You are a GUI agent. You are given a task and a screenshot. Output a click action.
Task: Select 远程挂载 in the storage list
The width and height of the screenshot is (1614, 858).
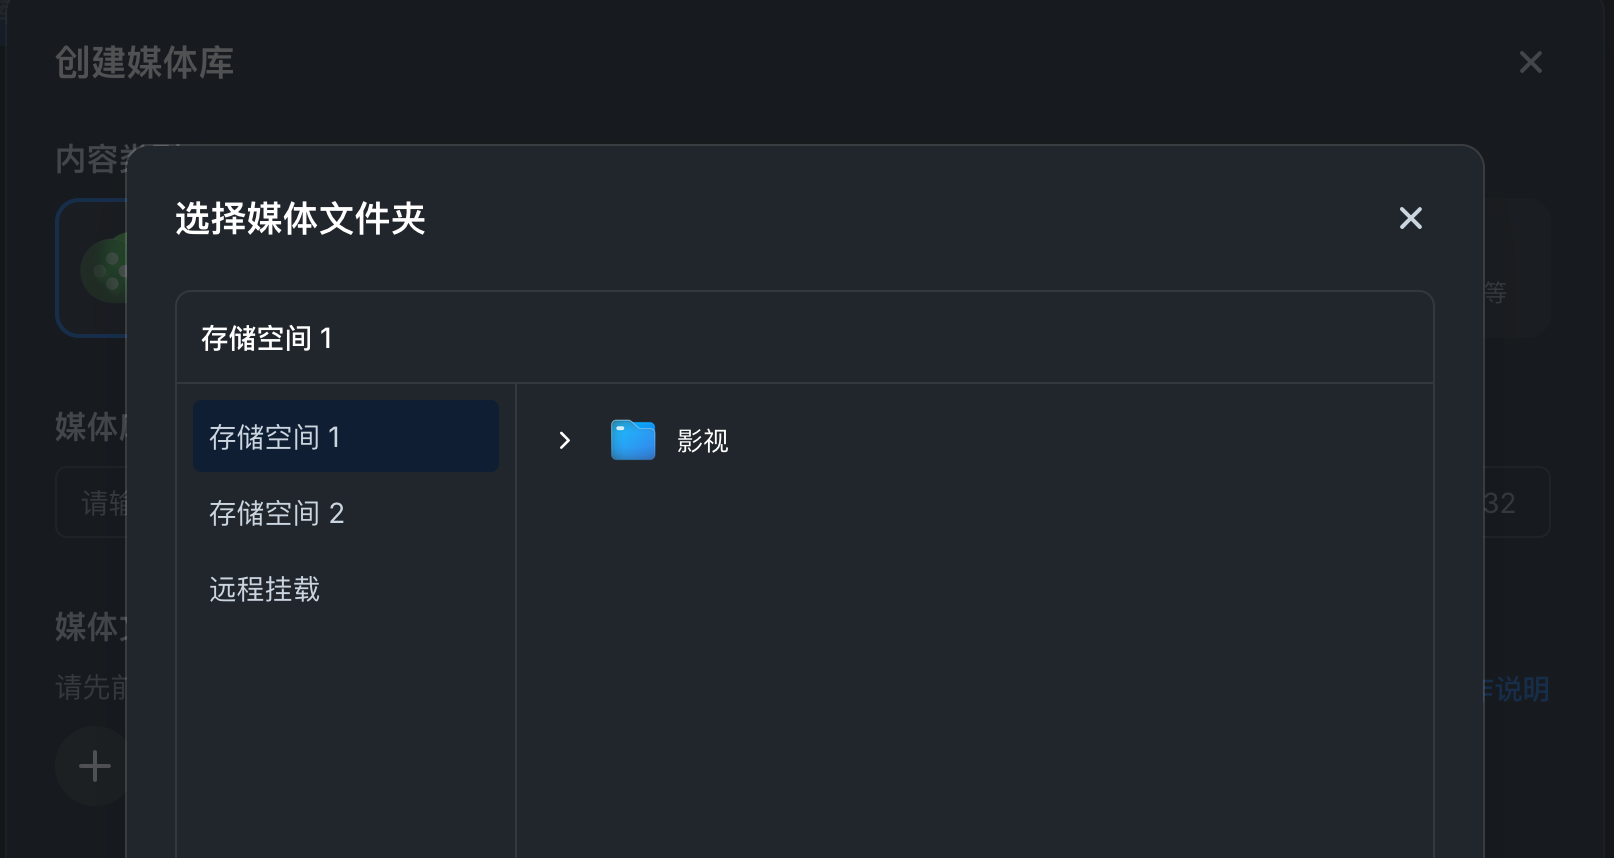click(346, 589)
